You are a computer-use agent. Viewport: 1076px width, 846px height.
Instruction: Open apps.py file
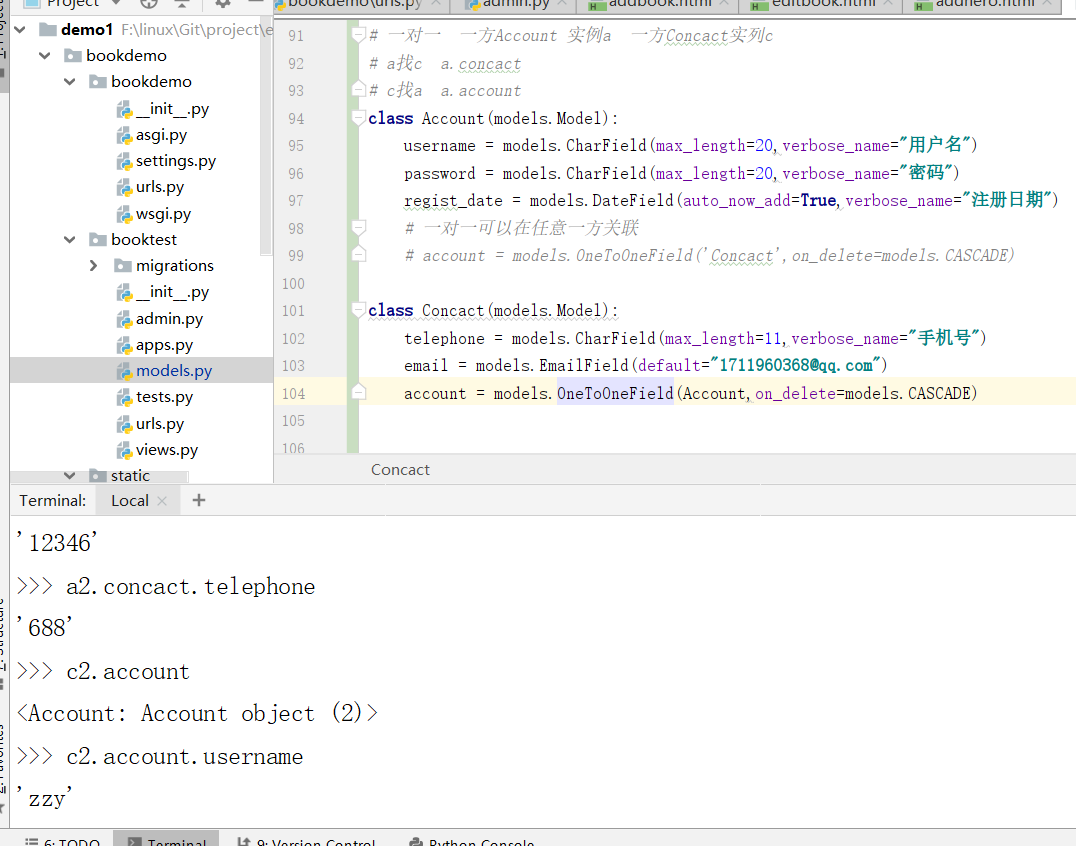click(x=164, y=344)
